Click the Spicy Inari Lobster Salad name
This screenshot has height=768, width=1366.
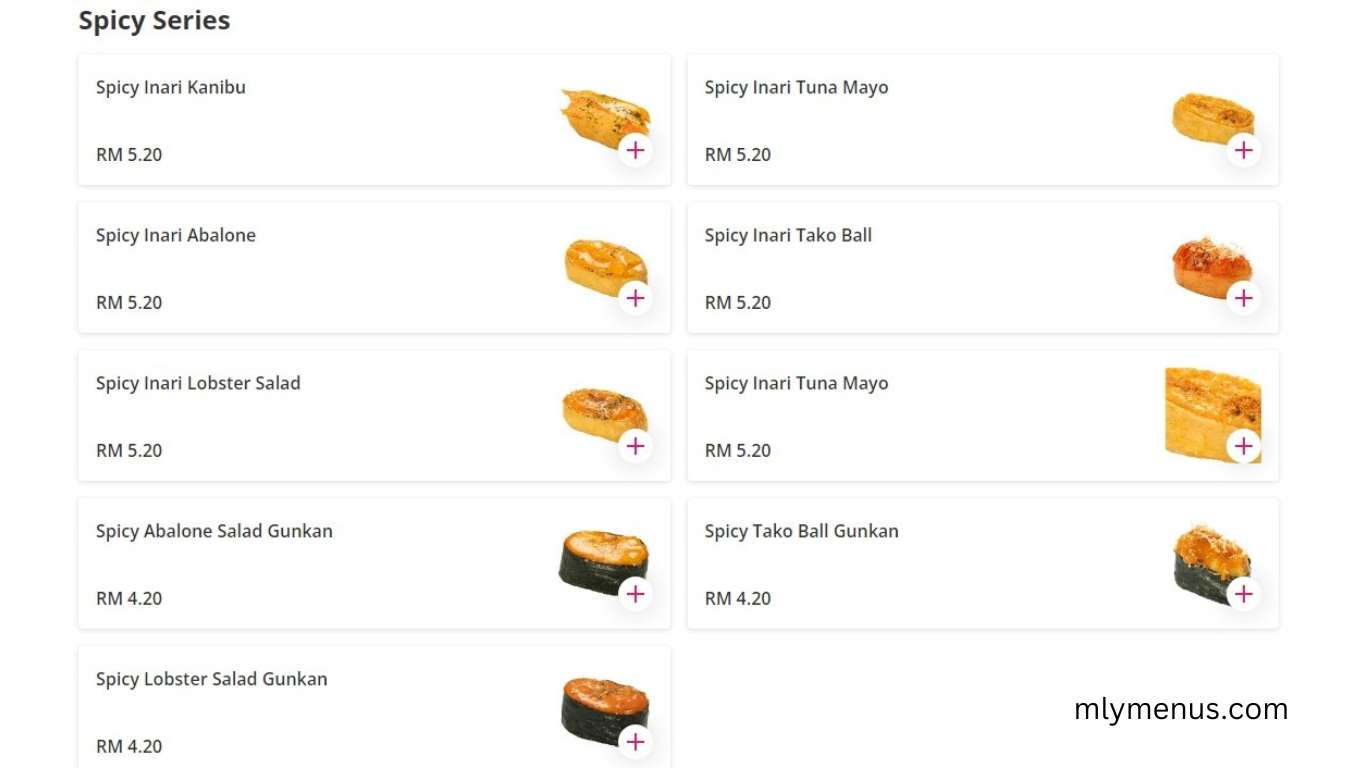coord(198,383)
